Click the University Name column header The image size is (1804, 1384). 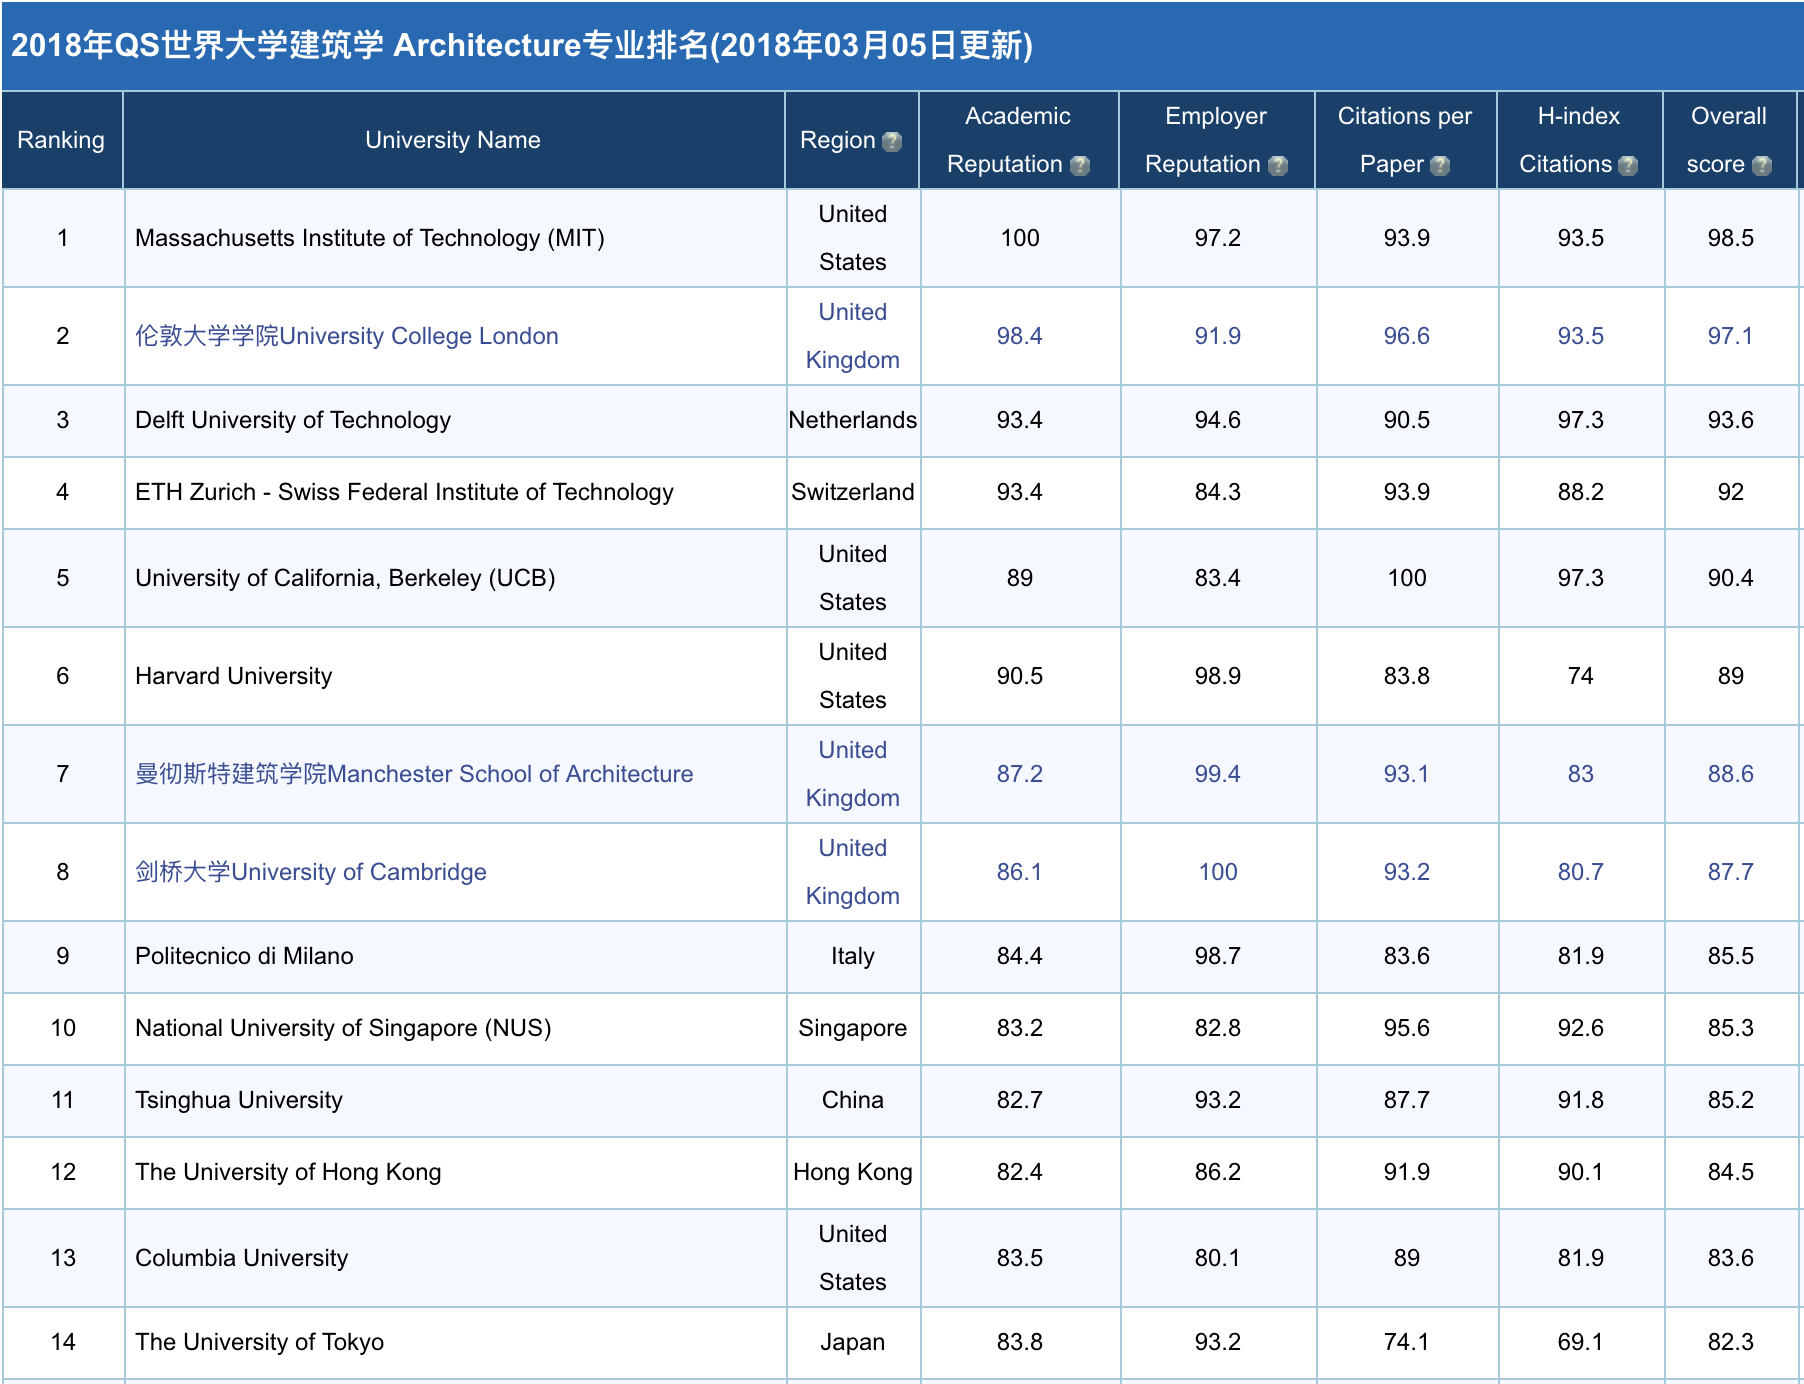point(453,140)
